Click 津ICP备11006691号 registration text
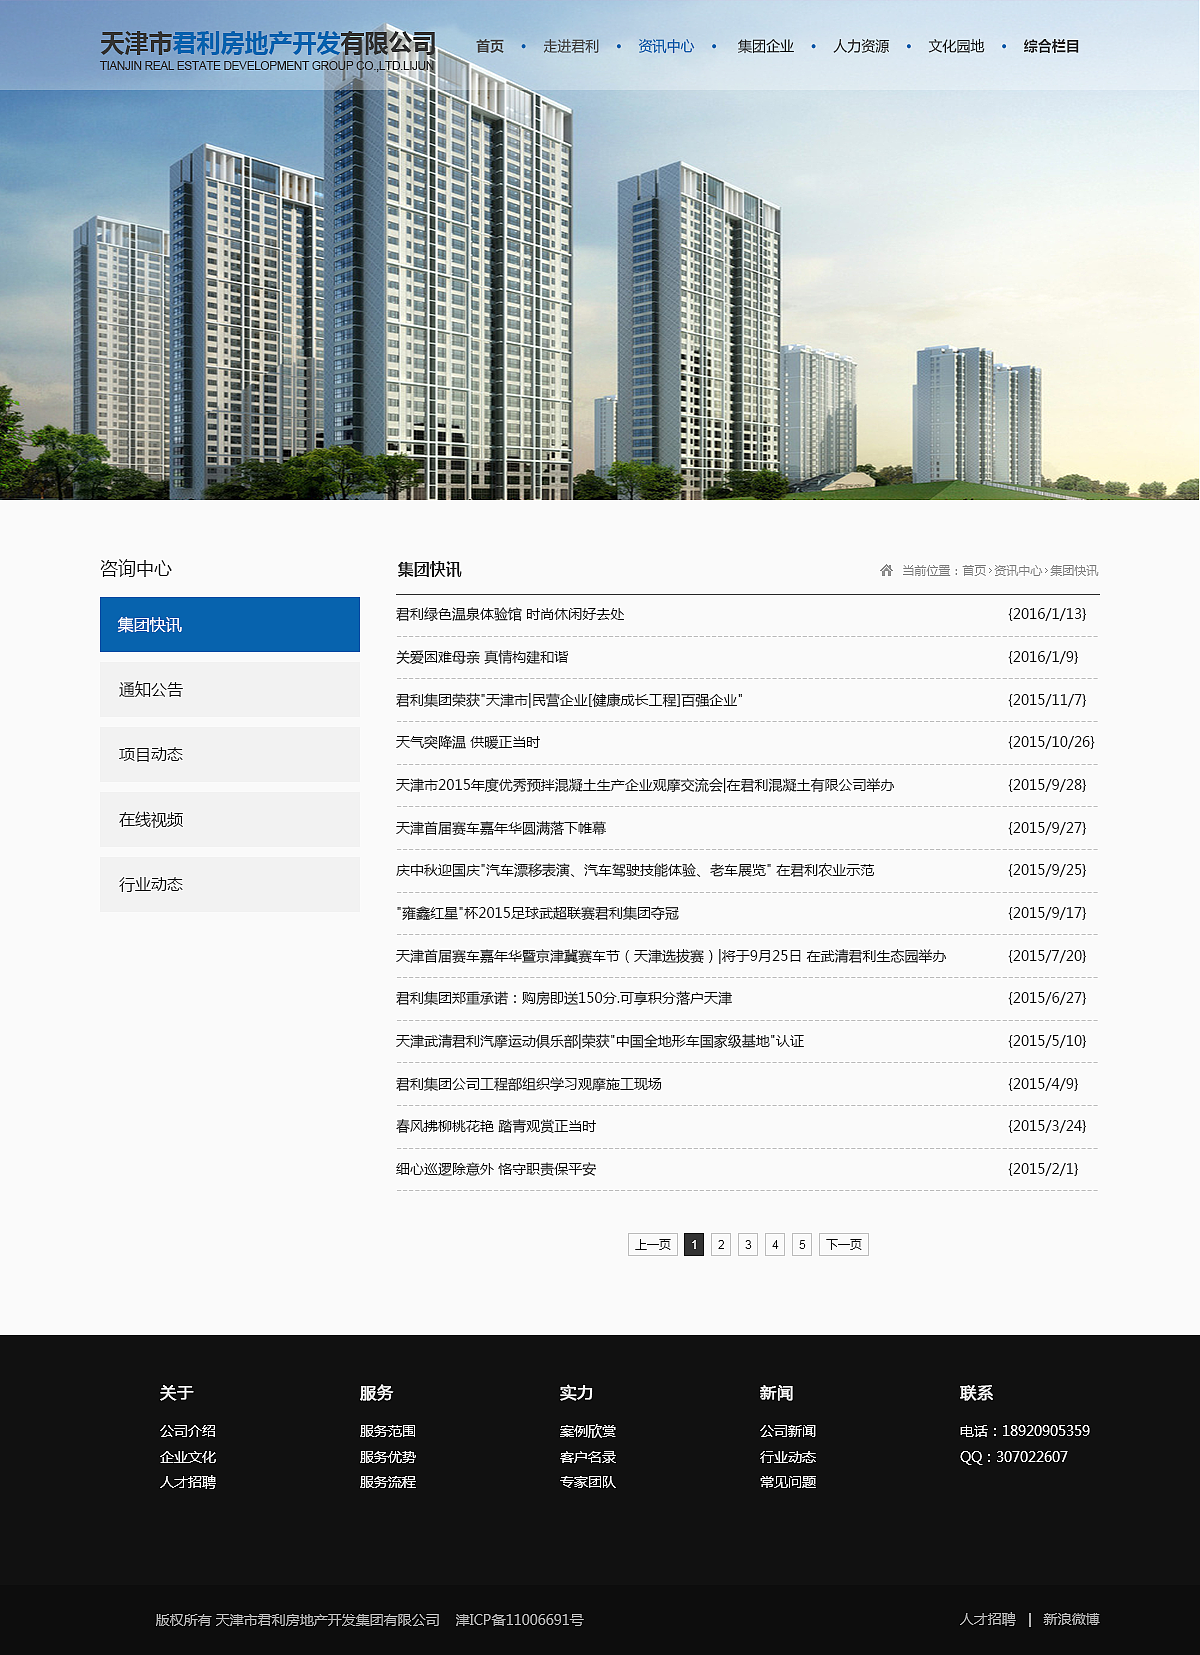This screenshot has height=1655, width=1200. pos(520,1620)
